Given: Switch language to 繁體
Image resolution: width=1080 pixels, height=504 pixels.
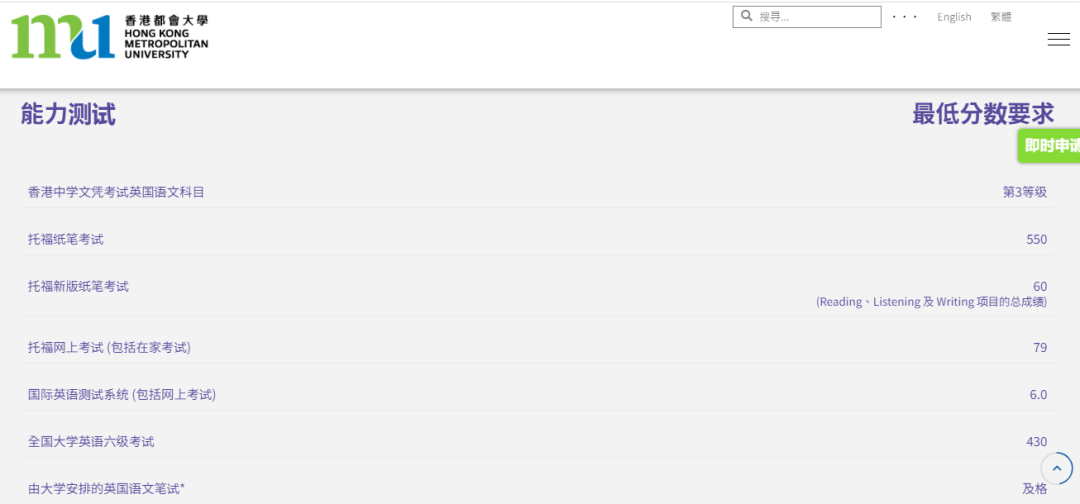Looking at the screenshot, I should click(1001, 17).
